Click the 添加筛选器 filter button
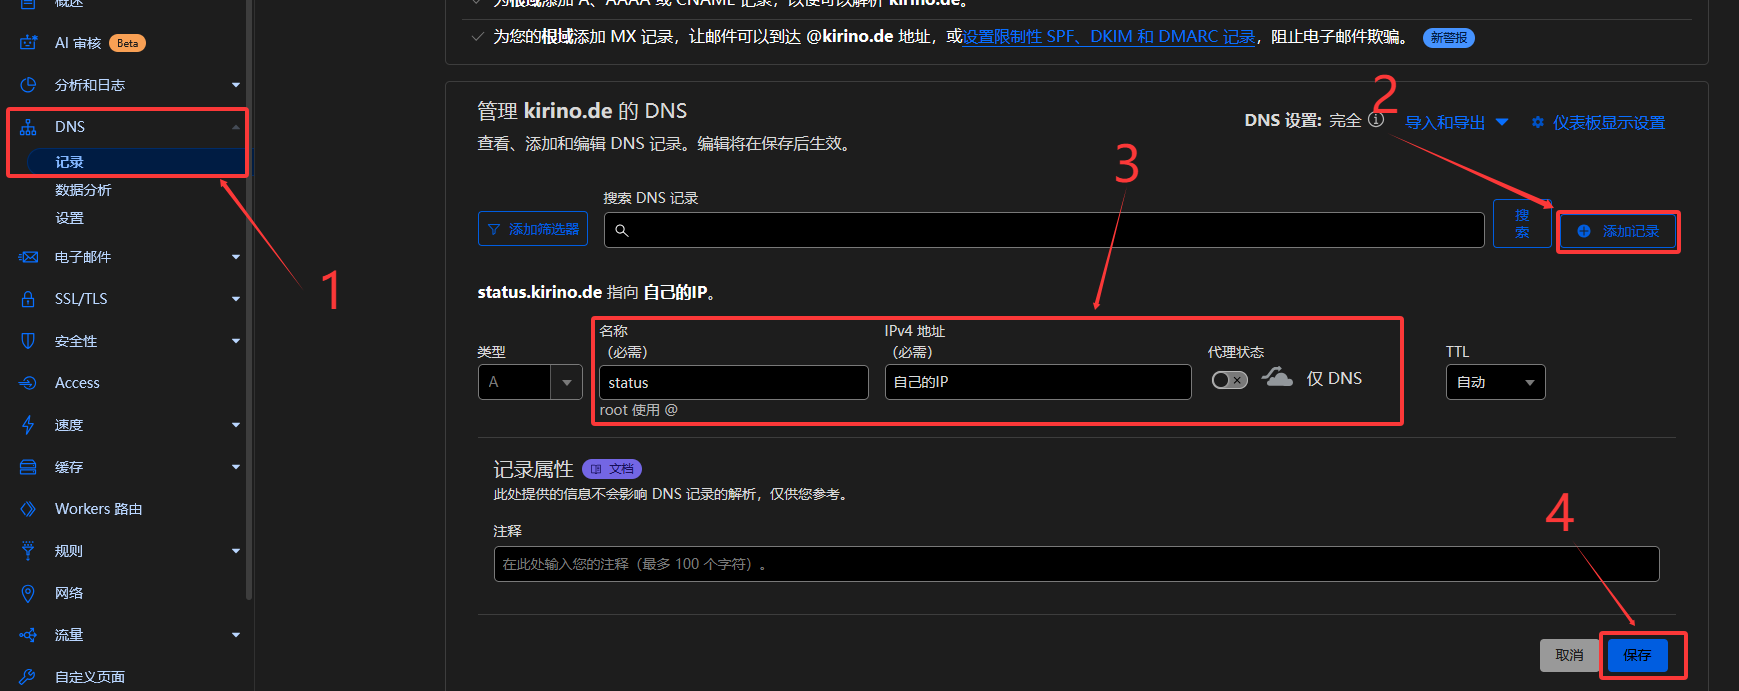The width and height of the screenshot is (1739, 691). pos(533,229)
